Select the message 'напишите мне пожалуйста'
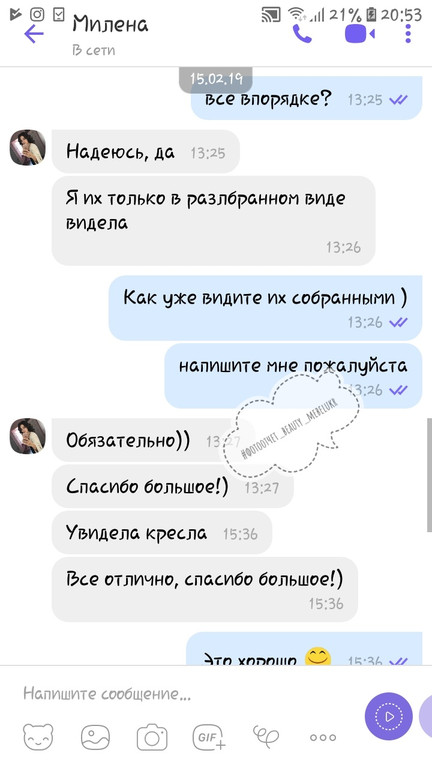The width and height of the screenshot is (432, 768). [x=293, y=376]
